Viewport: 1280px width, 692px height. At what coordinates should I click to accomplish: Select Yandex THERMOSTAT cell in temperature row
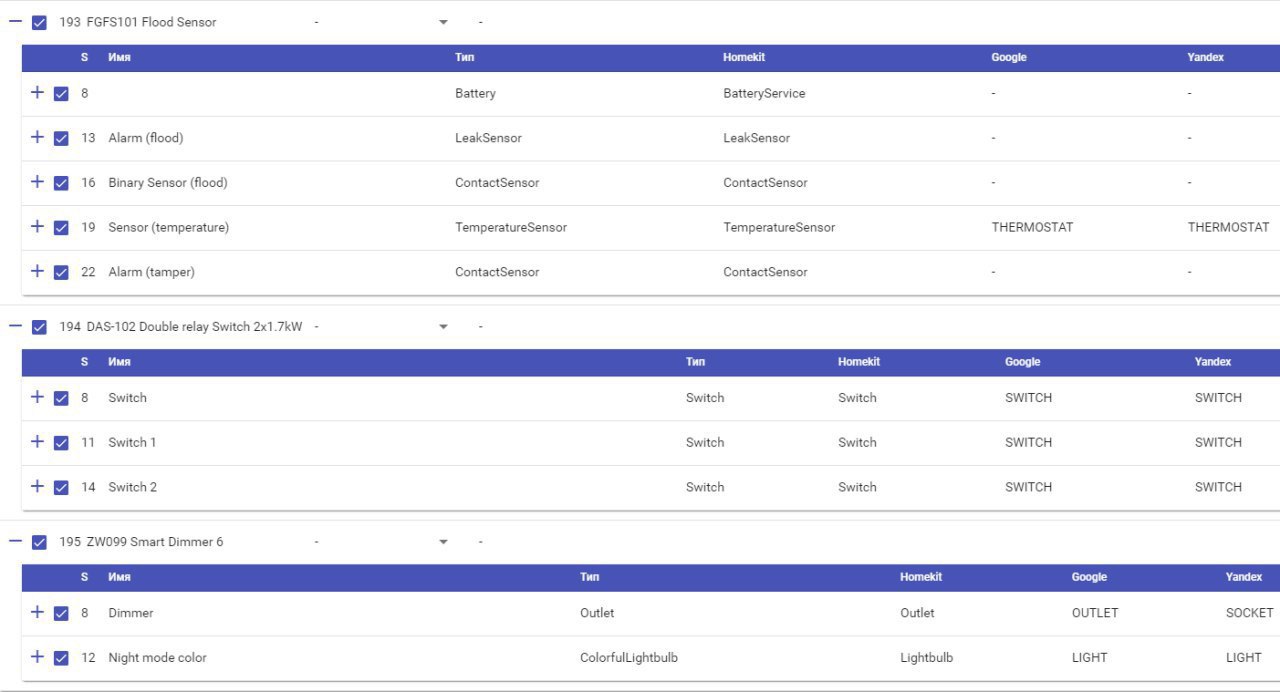point(1229,227)
